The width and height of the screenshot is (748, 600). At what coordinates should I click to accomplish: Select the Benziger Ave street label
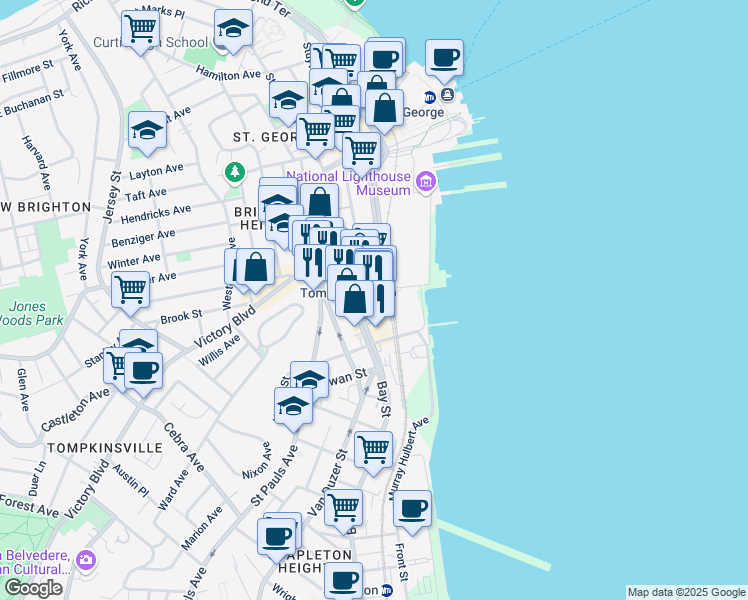click(143, 238)
